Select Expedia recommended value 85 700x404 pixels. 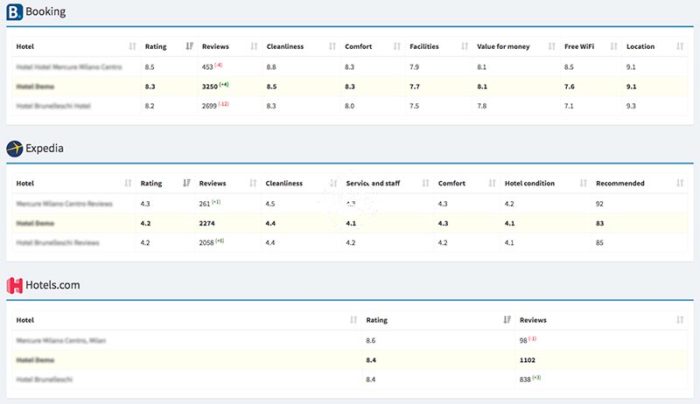[600, 243]
